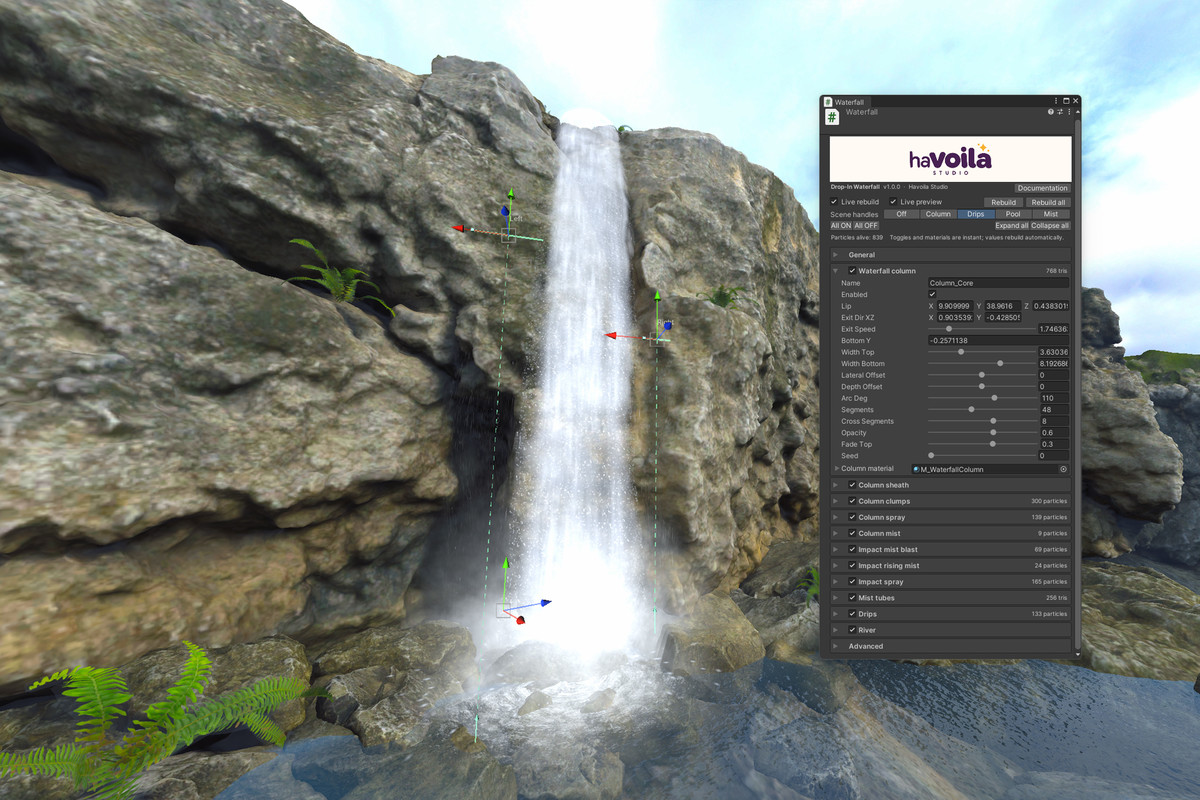Click the Havoila Studio logo banner

point(951,159)
